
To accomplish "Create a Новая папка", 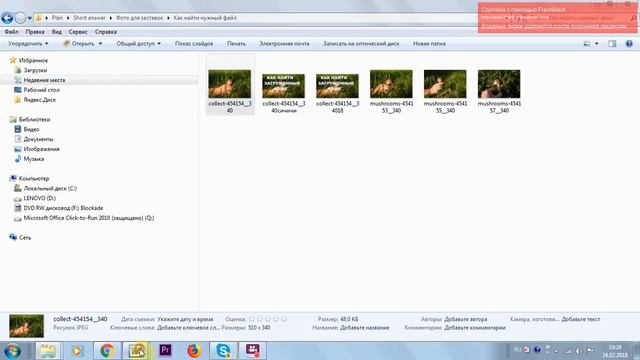I will [x=429, y=43].
